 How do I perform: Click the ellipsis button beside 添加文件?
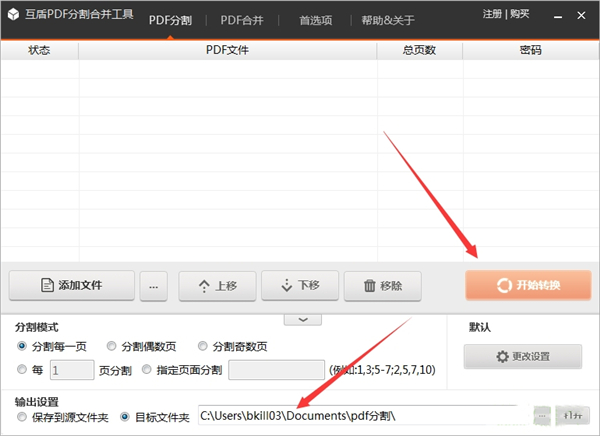153,286
